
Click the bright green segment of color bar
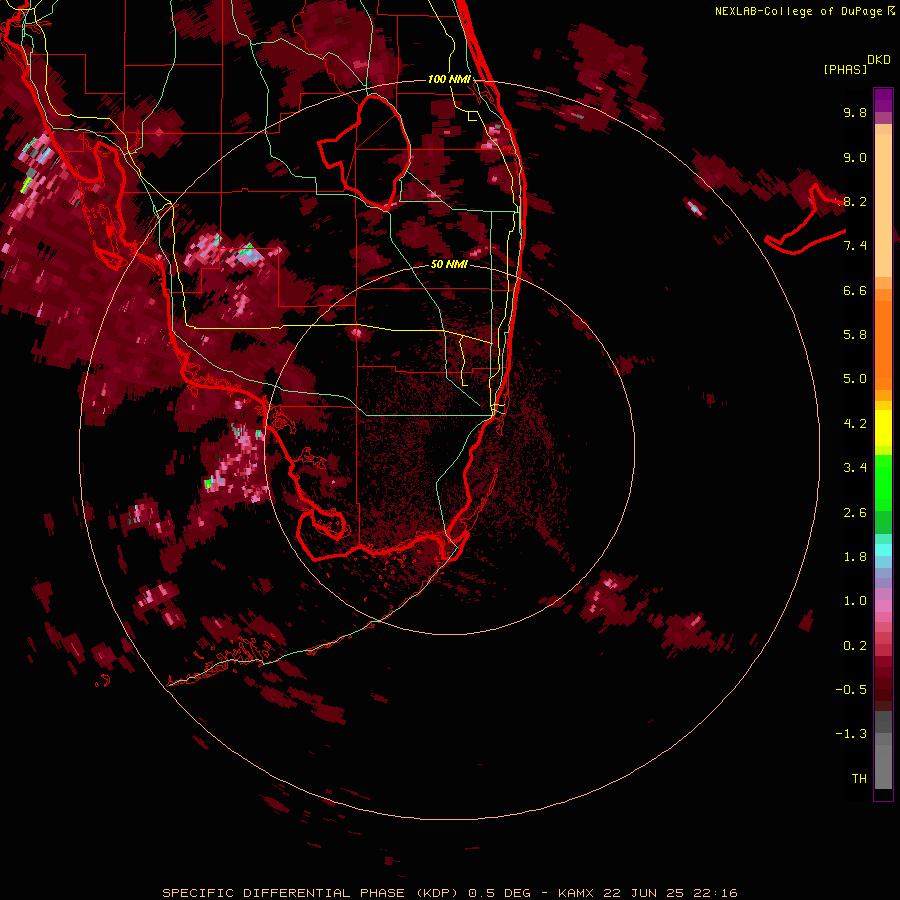883,482
